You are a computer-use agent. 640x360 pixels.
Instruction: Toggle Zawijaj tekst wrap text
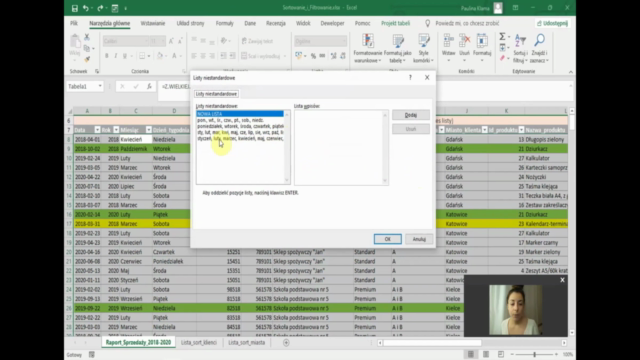point(257,41)
